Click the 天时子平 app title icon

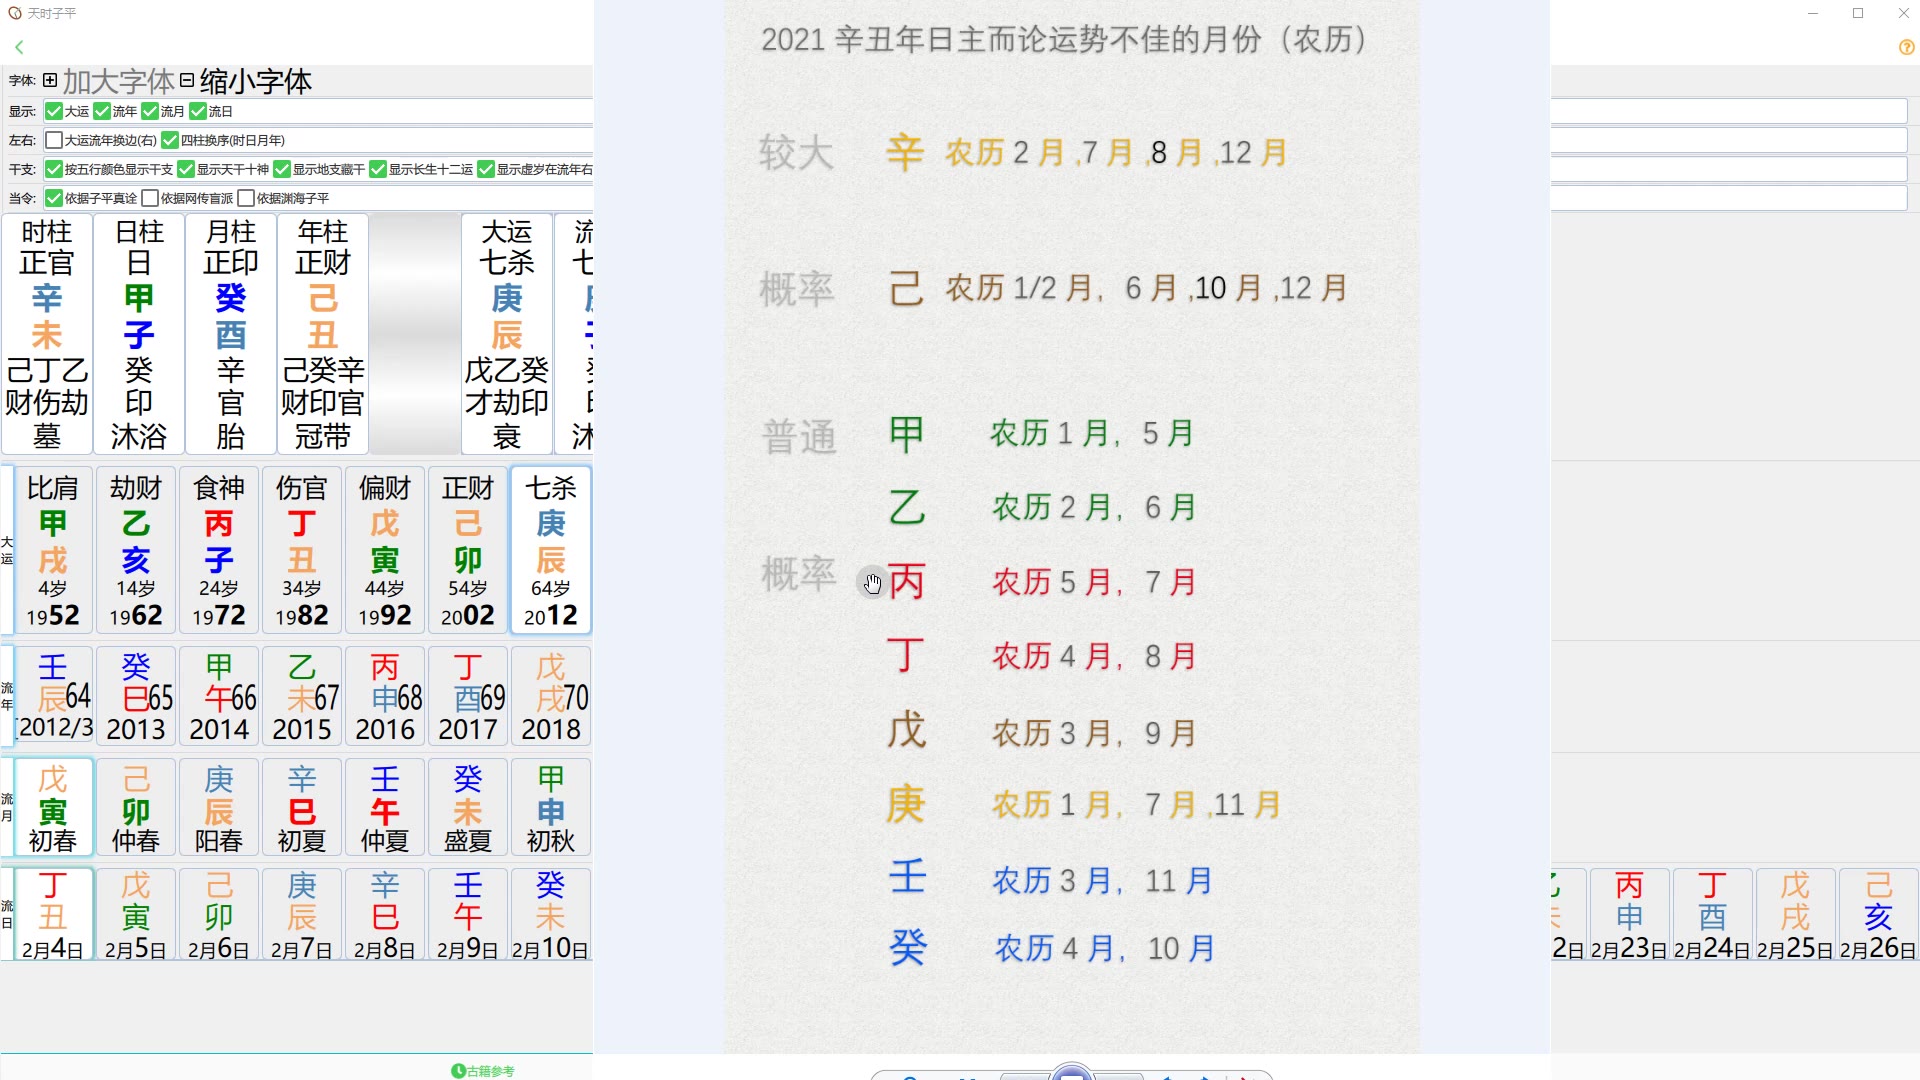tap(15, 13)
